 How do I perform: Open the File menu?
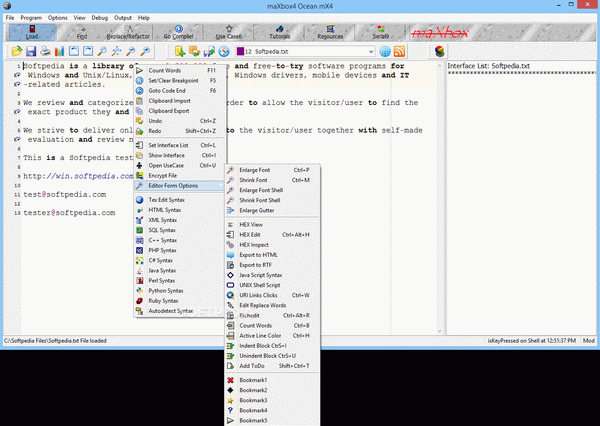10,18
